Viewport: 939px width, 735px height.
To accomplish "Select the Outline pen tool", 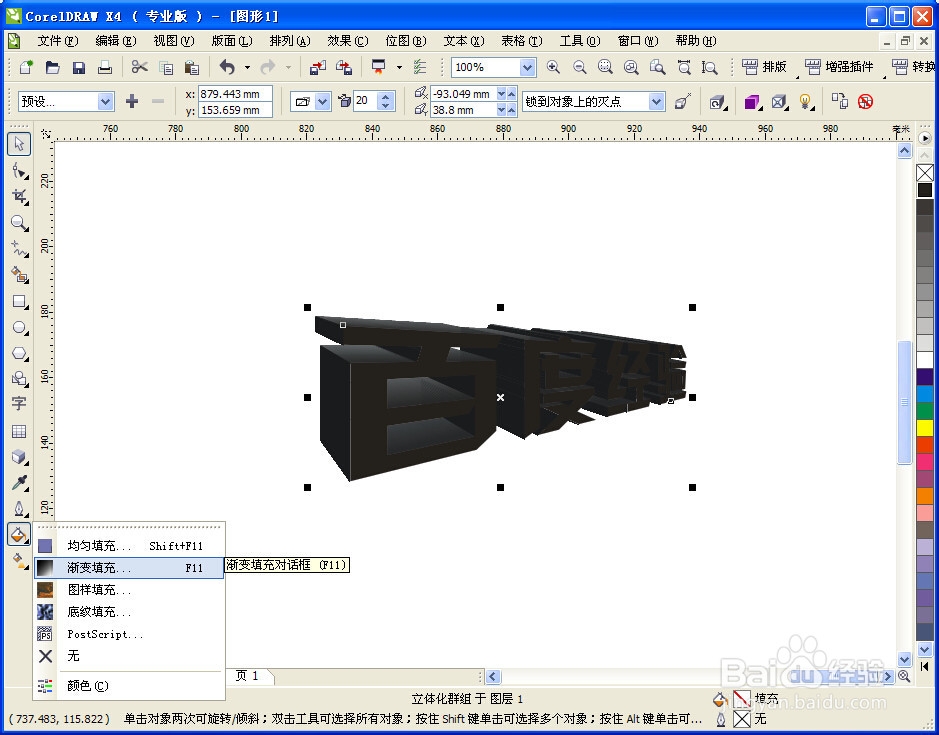I will coord(19,509).
